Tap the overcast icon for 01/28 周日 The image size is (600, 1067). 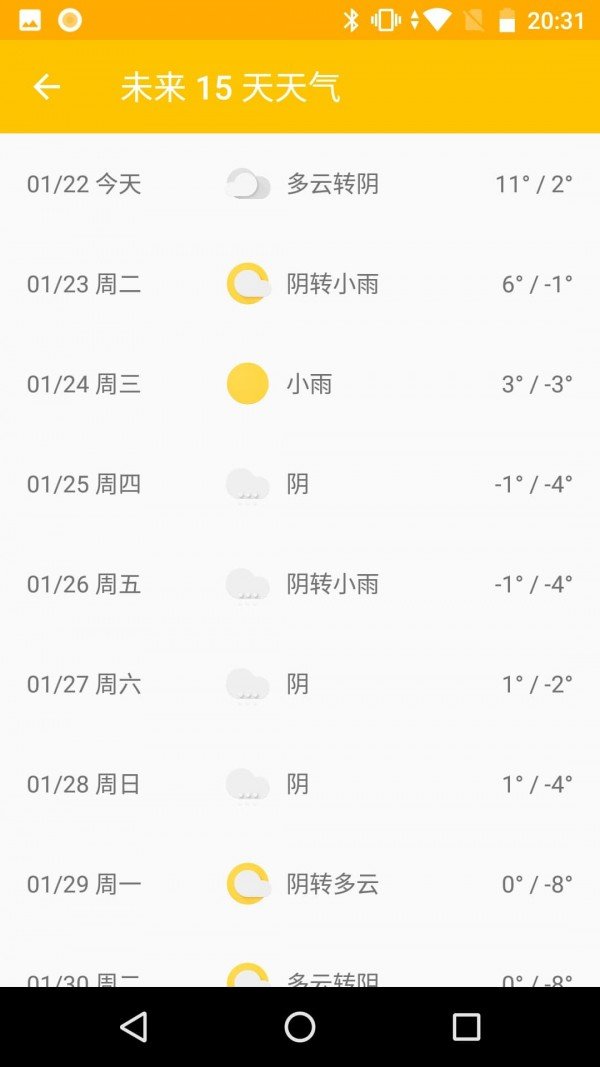pos(247,785)
